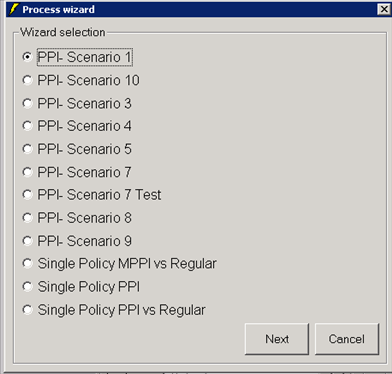Click the Wizard selection group label

click(63, 32)
